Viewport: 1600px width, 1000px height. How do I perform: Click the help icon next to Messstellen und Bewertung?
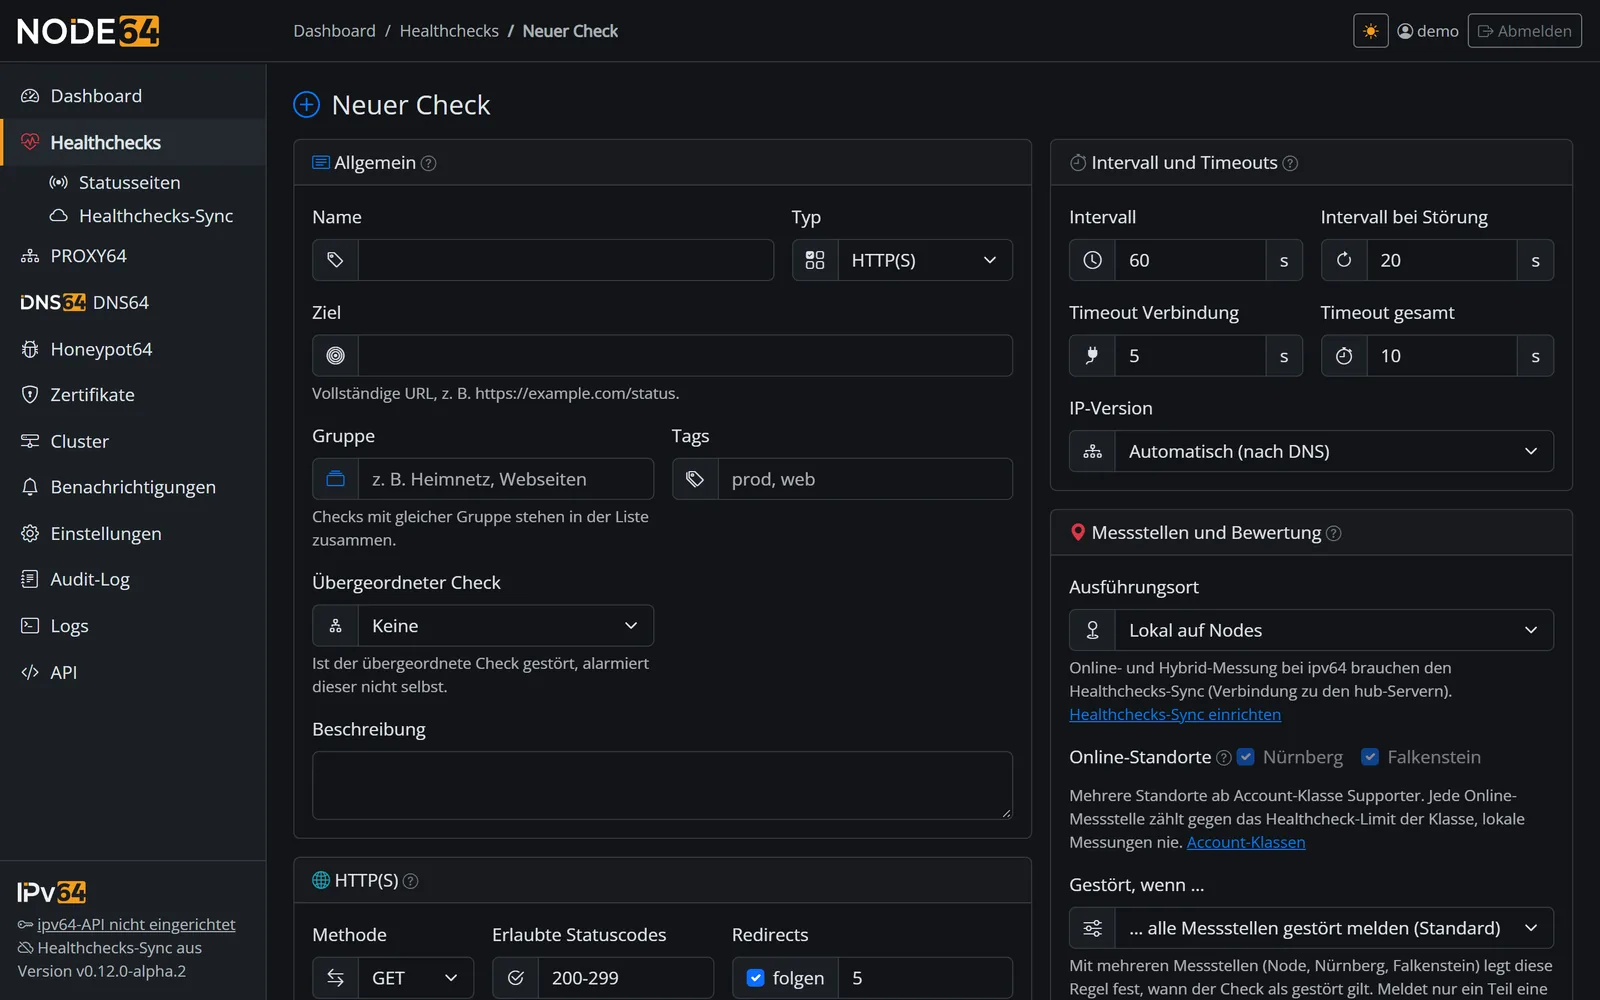pos(1333,534)
